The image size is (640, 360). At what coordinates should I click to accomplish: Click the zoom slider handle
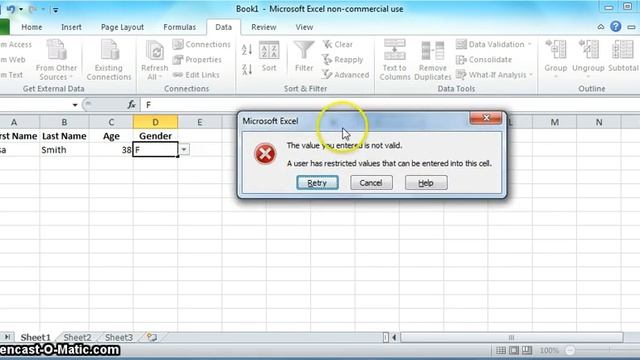point(570,350)
